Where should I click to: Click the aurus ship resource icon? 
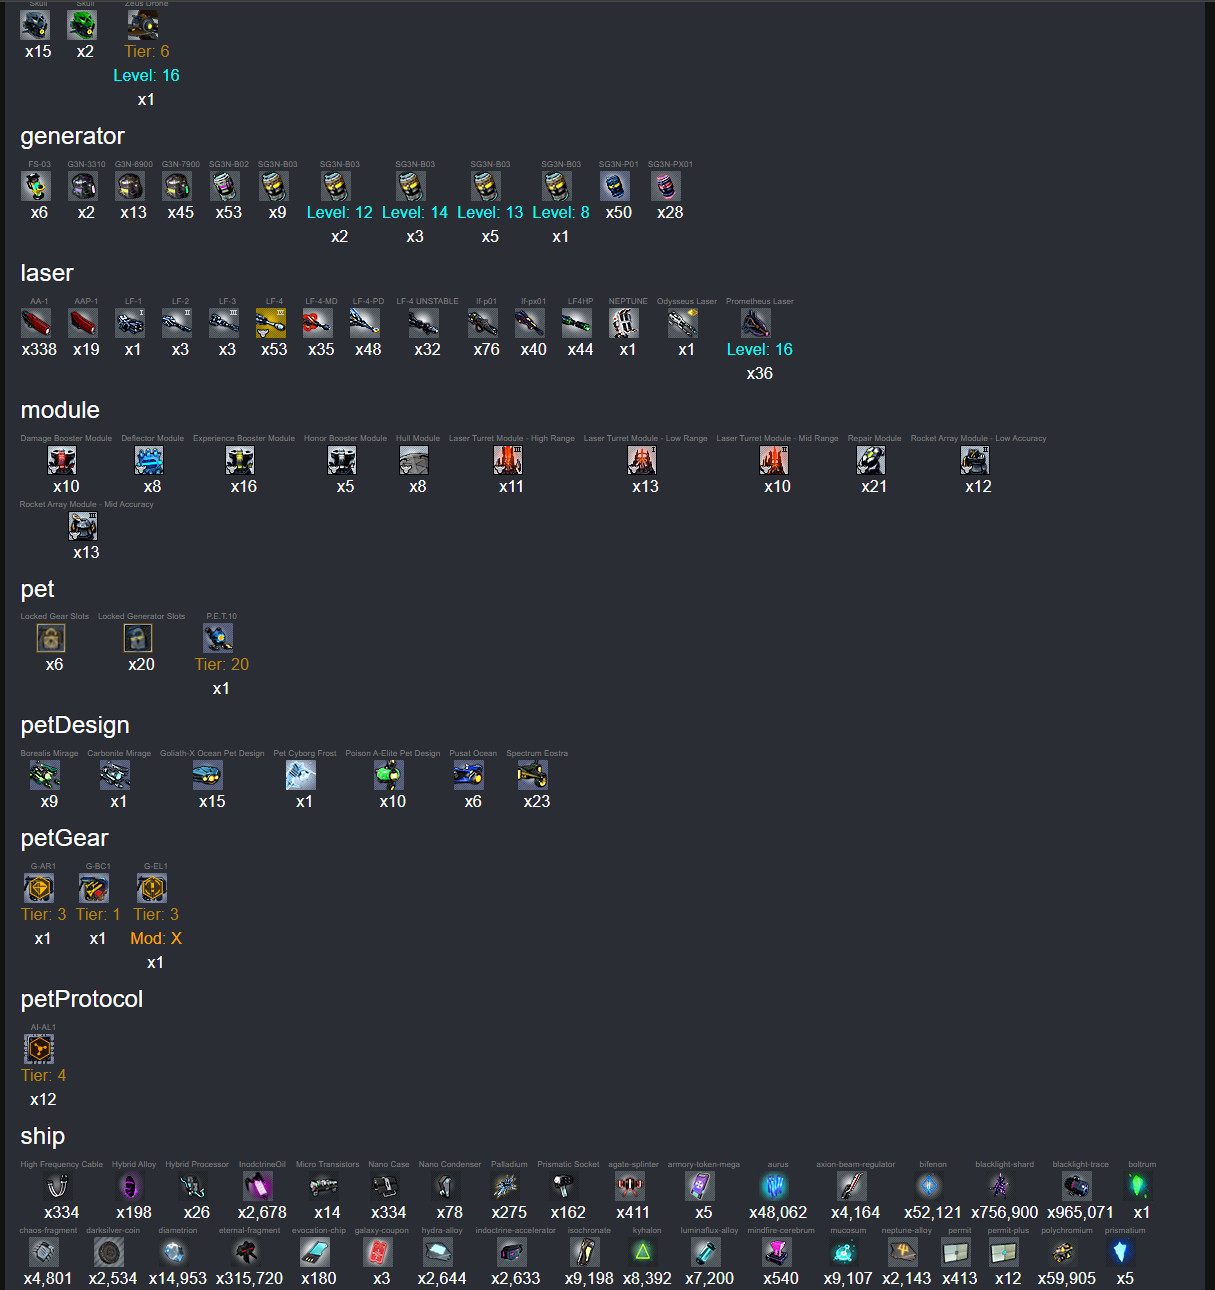[774, 1186]
